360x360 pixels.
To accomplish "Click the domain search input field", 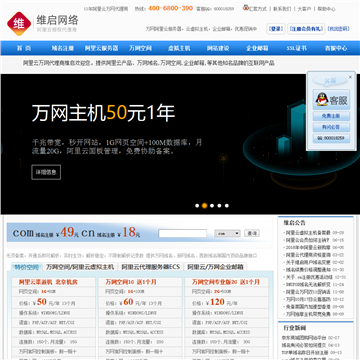I will [182, 233].
